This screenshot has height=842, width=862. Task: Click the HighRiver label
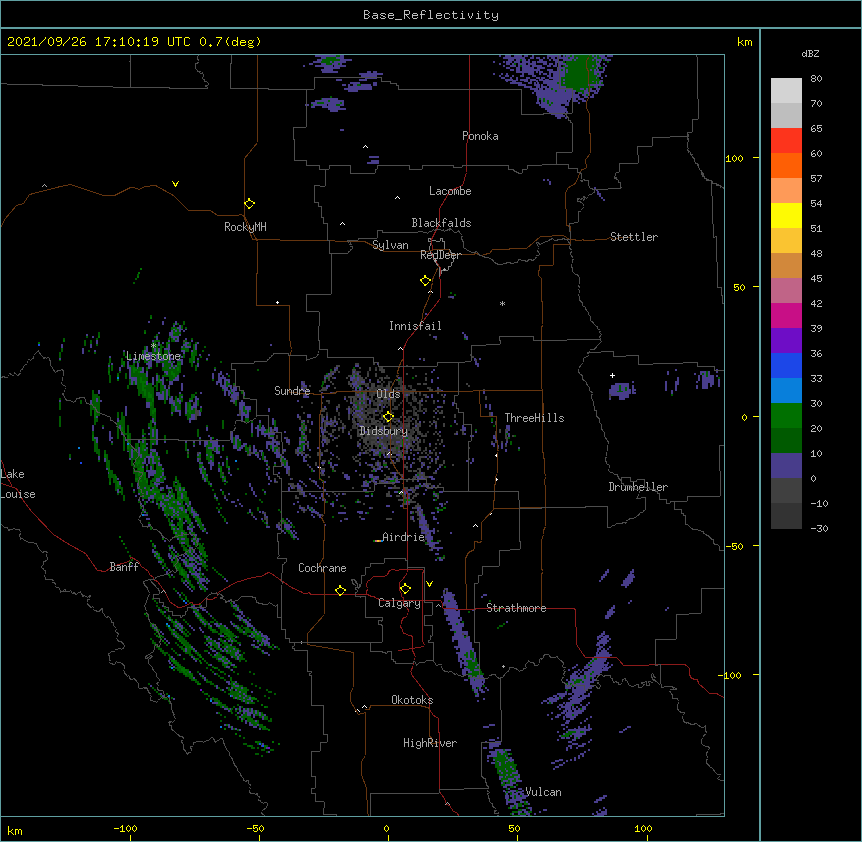(430, 743)
